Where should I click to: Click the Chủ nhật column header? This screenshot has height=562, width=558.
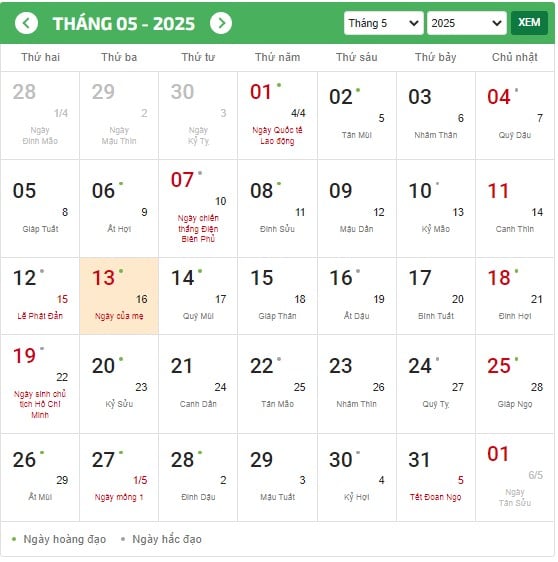[515, 57]
